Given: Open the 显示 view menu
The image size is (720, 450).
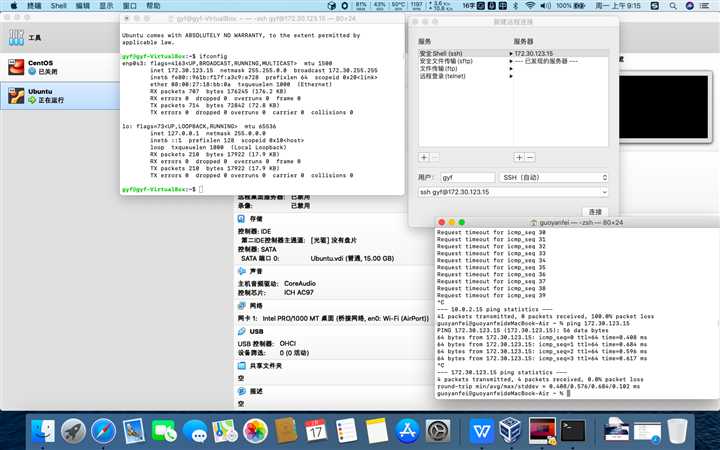Looking at the screenshot, I should click(107, 6).
